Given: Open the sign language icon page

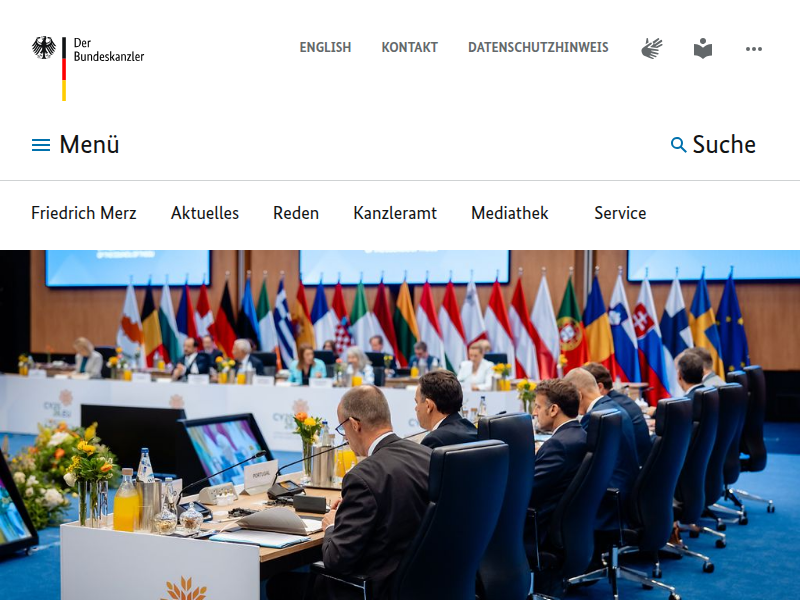Looking at the screenshot, I should coord(652,48).
